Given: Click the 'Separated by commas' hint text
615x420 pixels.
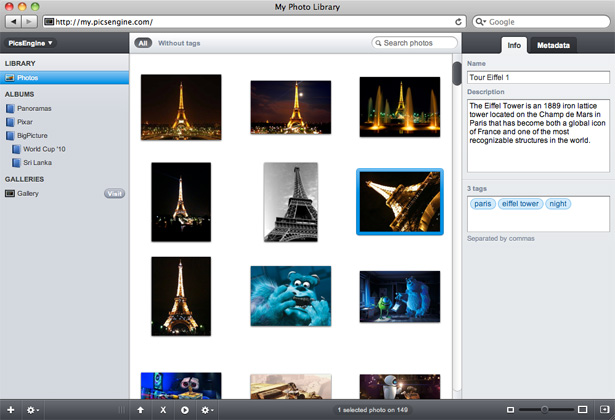Looking at the screenshot, I should point(500,238).
